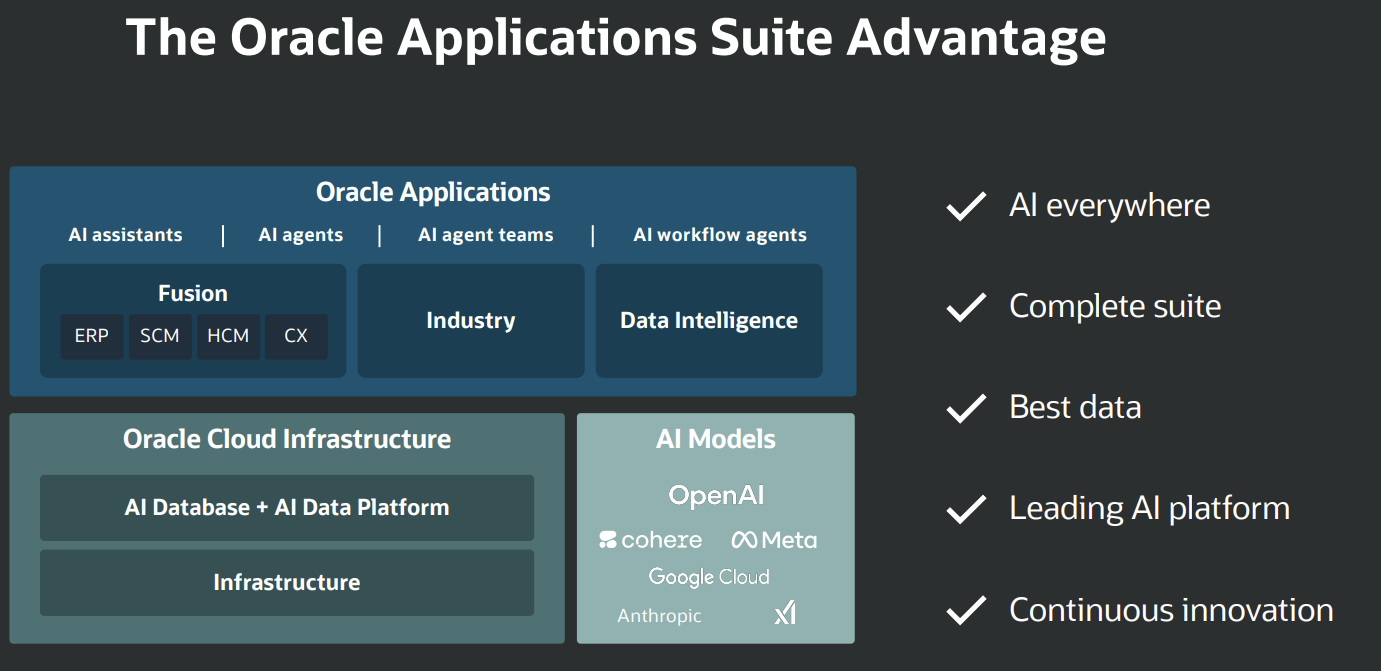Click the Data Intelligence block
1381x671 pixels.
click(x=709, y=321)
